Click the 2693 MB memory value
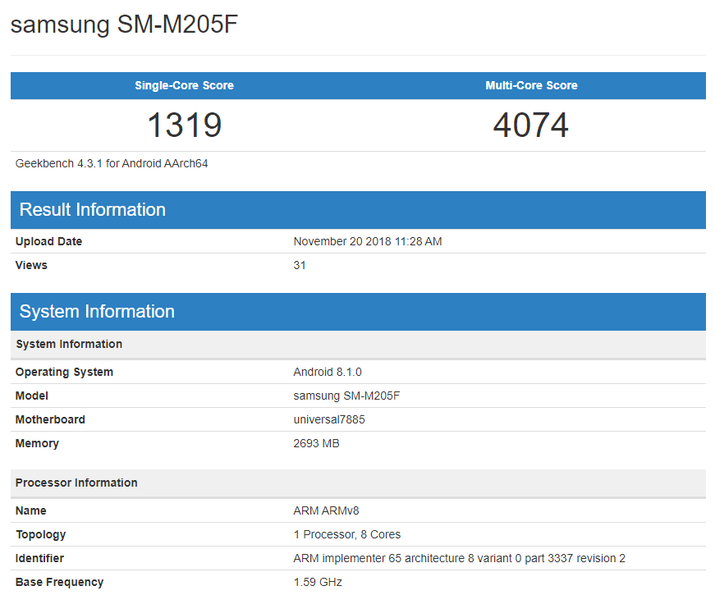 (316, 444)
